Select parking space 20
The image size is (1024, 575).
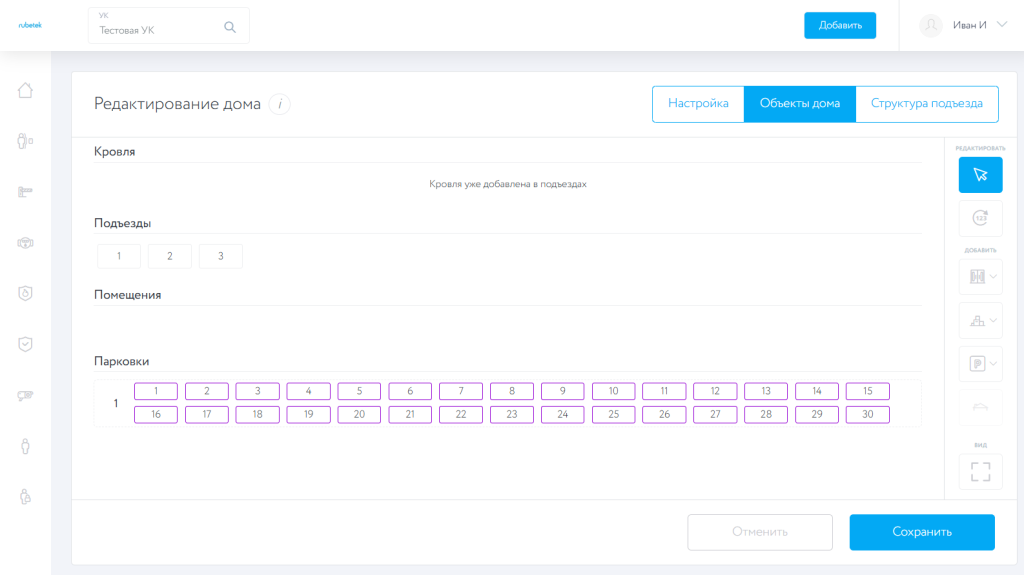tap(359, 414)
